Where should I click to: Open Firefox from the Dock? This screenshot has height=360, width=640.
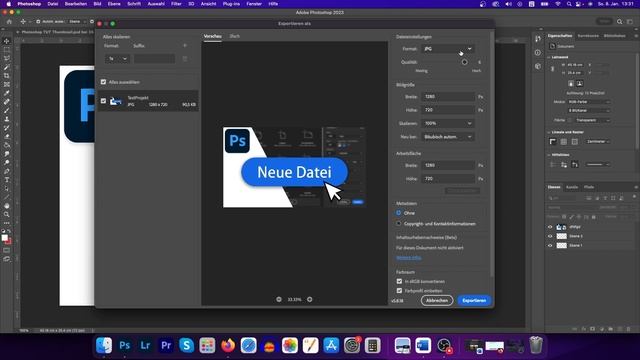click(228, 346)
